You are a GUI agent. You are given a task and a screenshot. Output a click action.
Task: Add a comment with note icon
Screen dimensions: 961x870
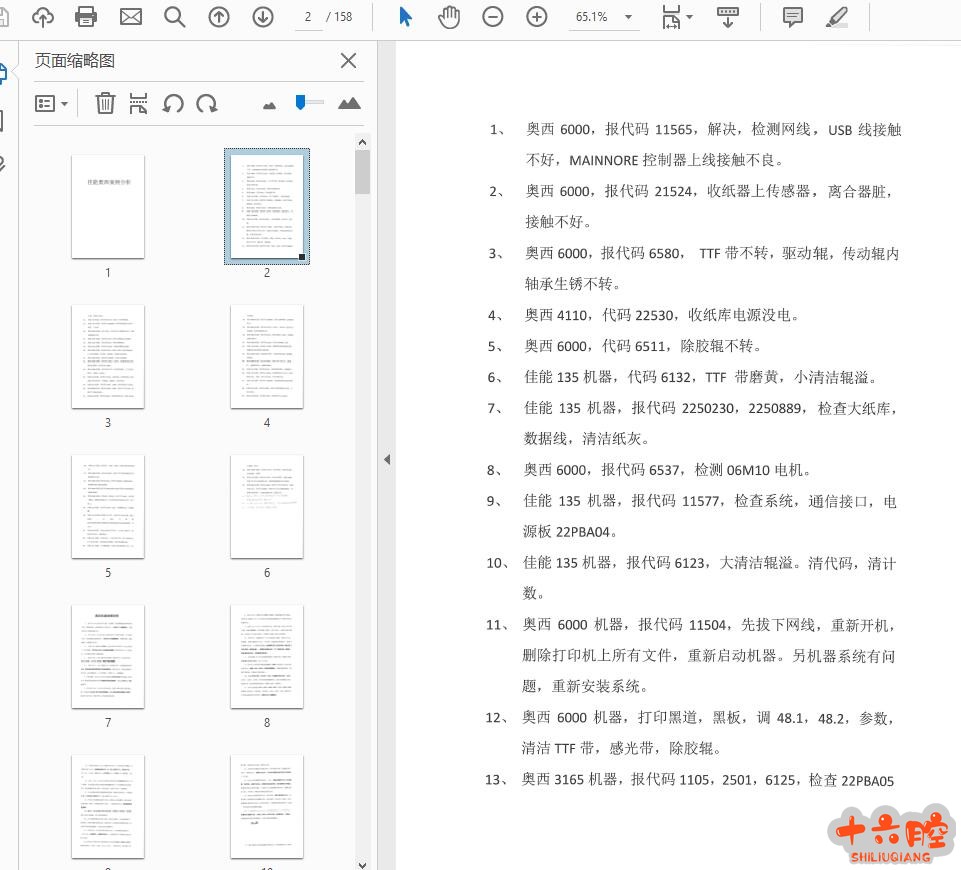(793, 17)
